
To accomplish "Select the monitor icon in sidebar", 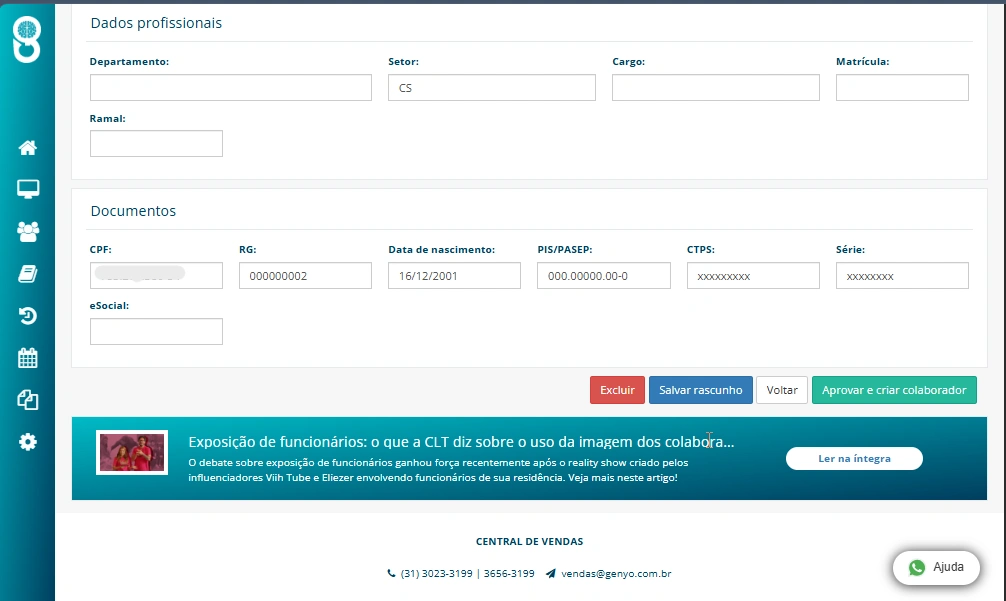I will tap(28, 189).
